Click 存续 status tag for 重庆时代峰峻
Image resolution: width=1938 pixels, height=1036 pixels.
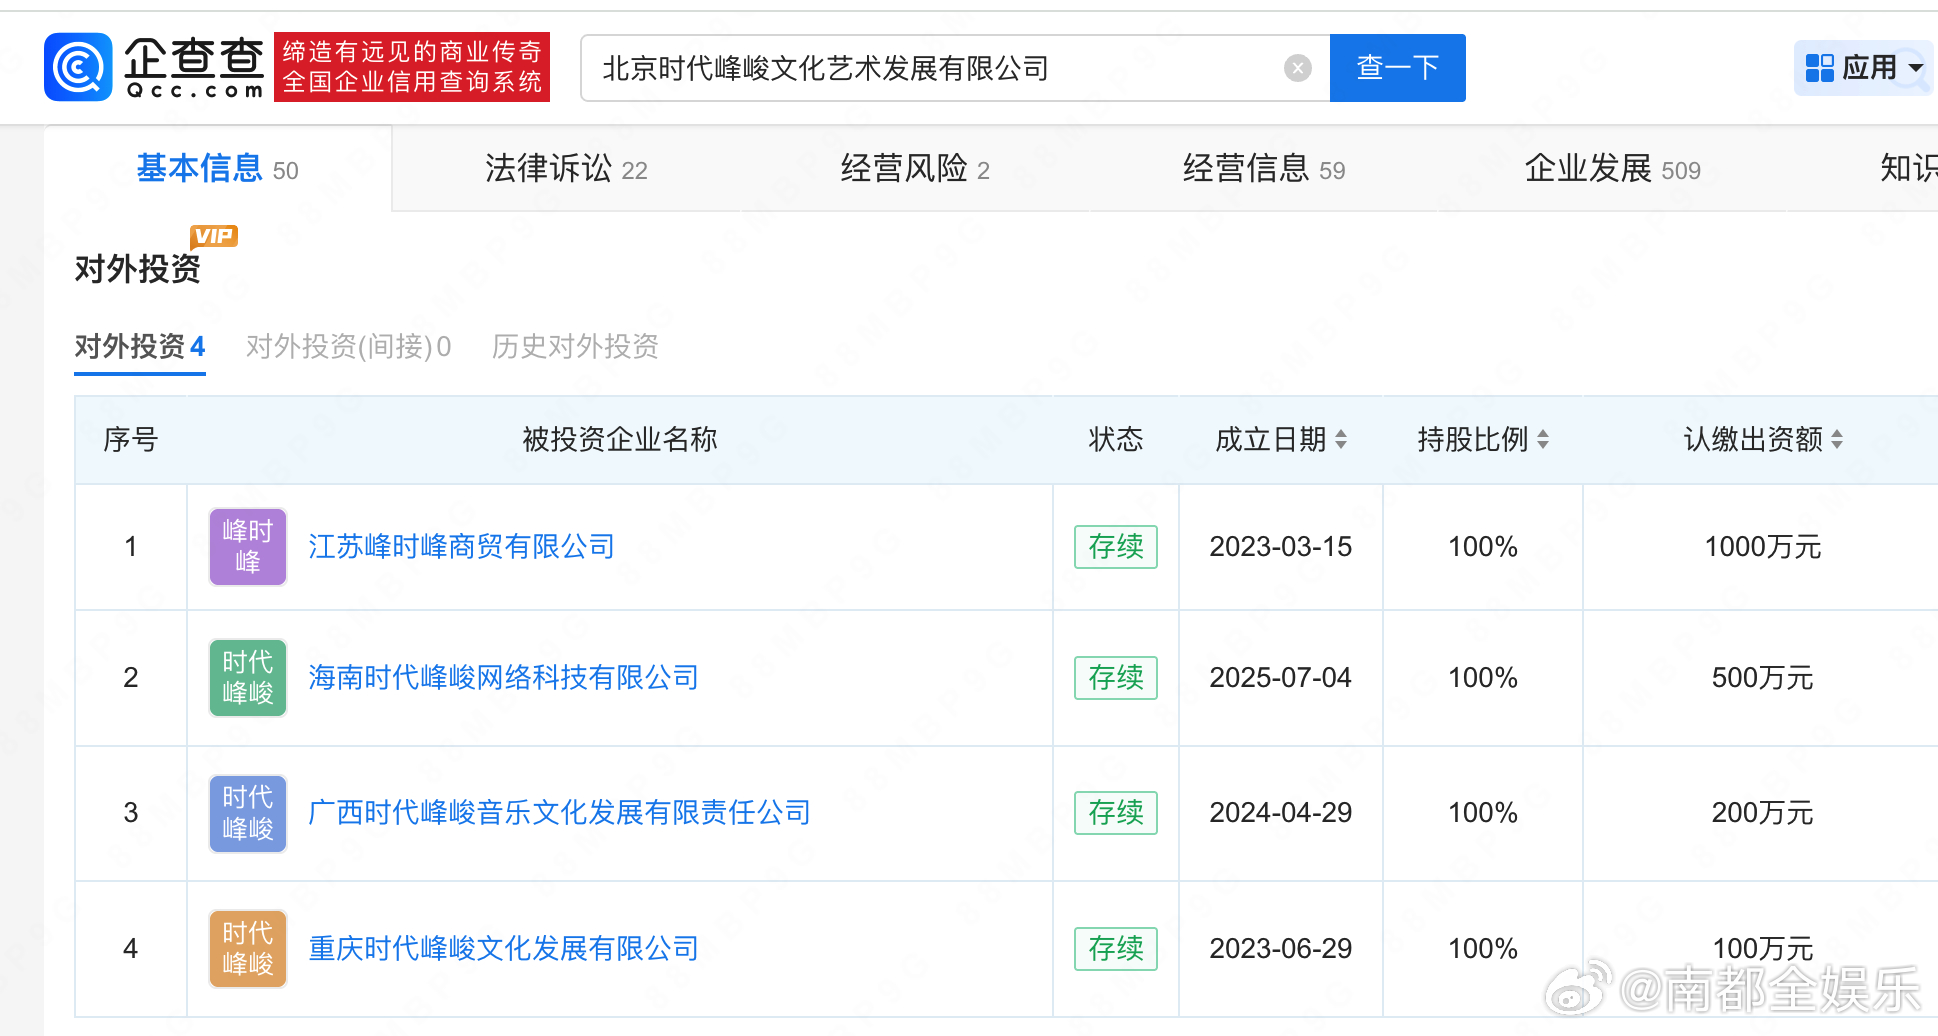pyautogui.click(x=1116, y=949)
